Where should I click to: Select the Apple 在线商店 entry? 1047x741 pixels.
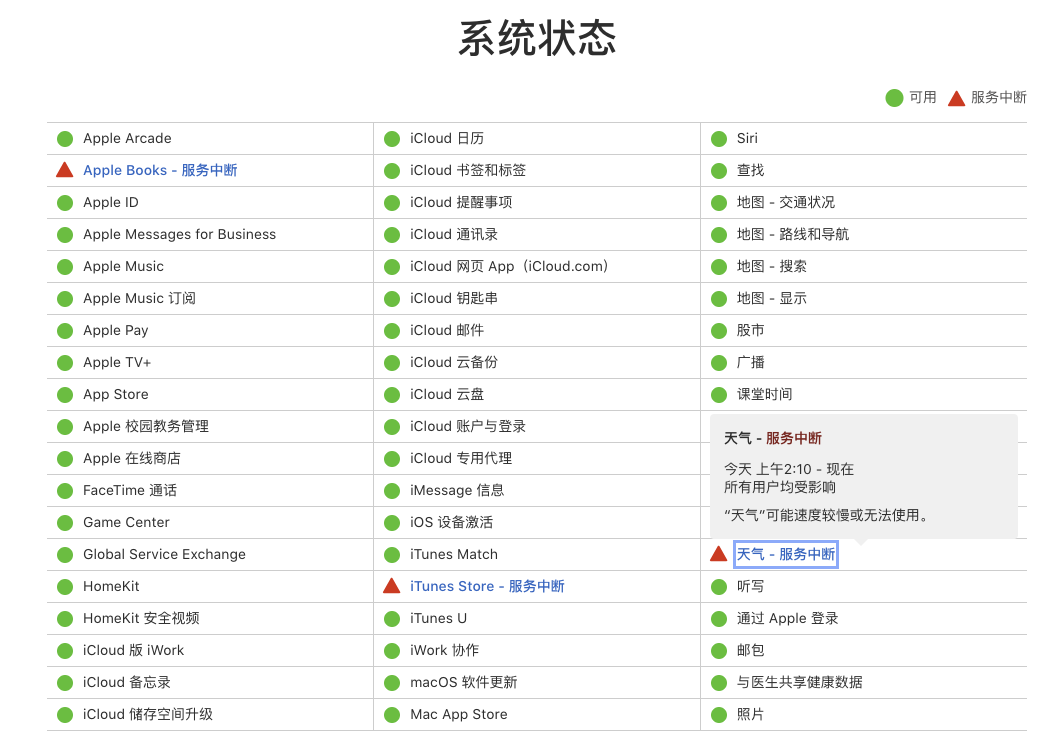132,458
